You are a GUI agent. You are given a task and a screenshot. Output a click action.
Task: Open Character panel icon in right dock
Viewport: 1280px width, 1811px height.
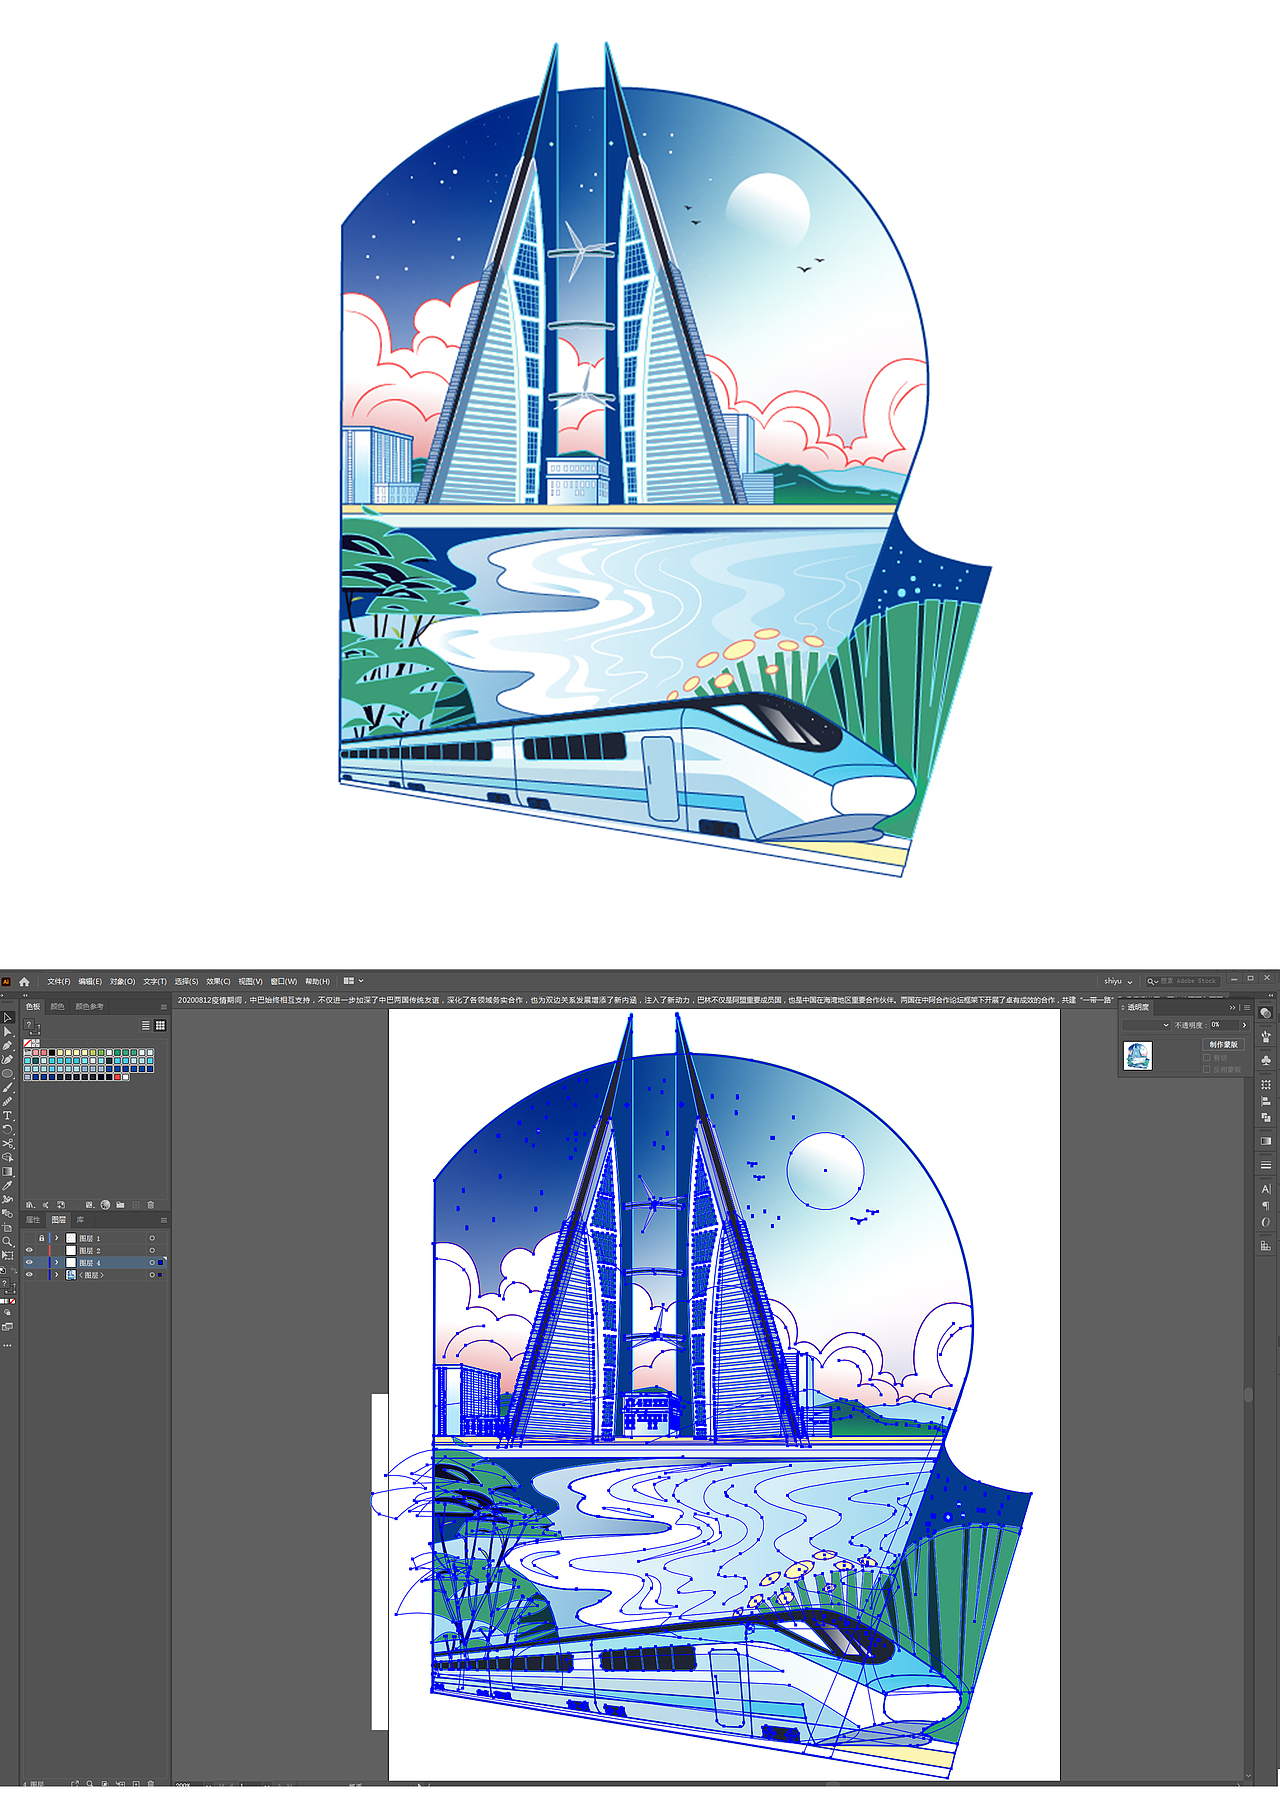pyautogui.click(x=1266, y=1189)
